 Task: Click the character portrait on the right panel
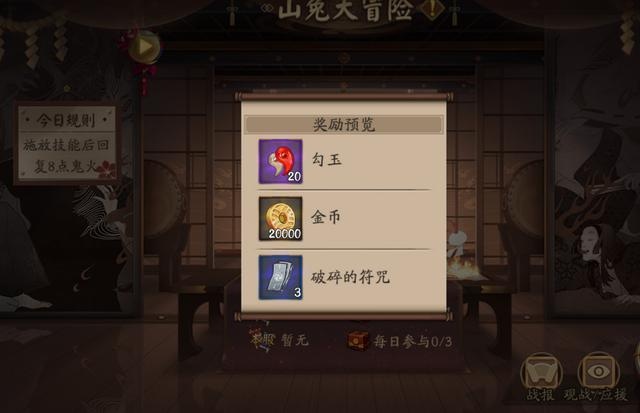(592, 245)
